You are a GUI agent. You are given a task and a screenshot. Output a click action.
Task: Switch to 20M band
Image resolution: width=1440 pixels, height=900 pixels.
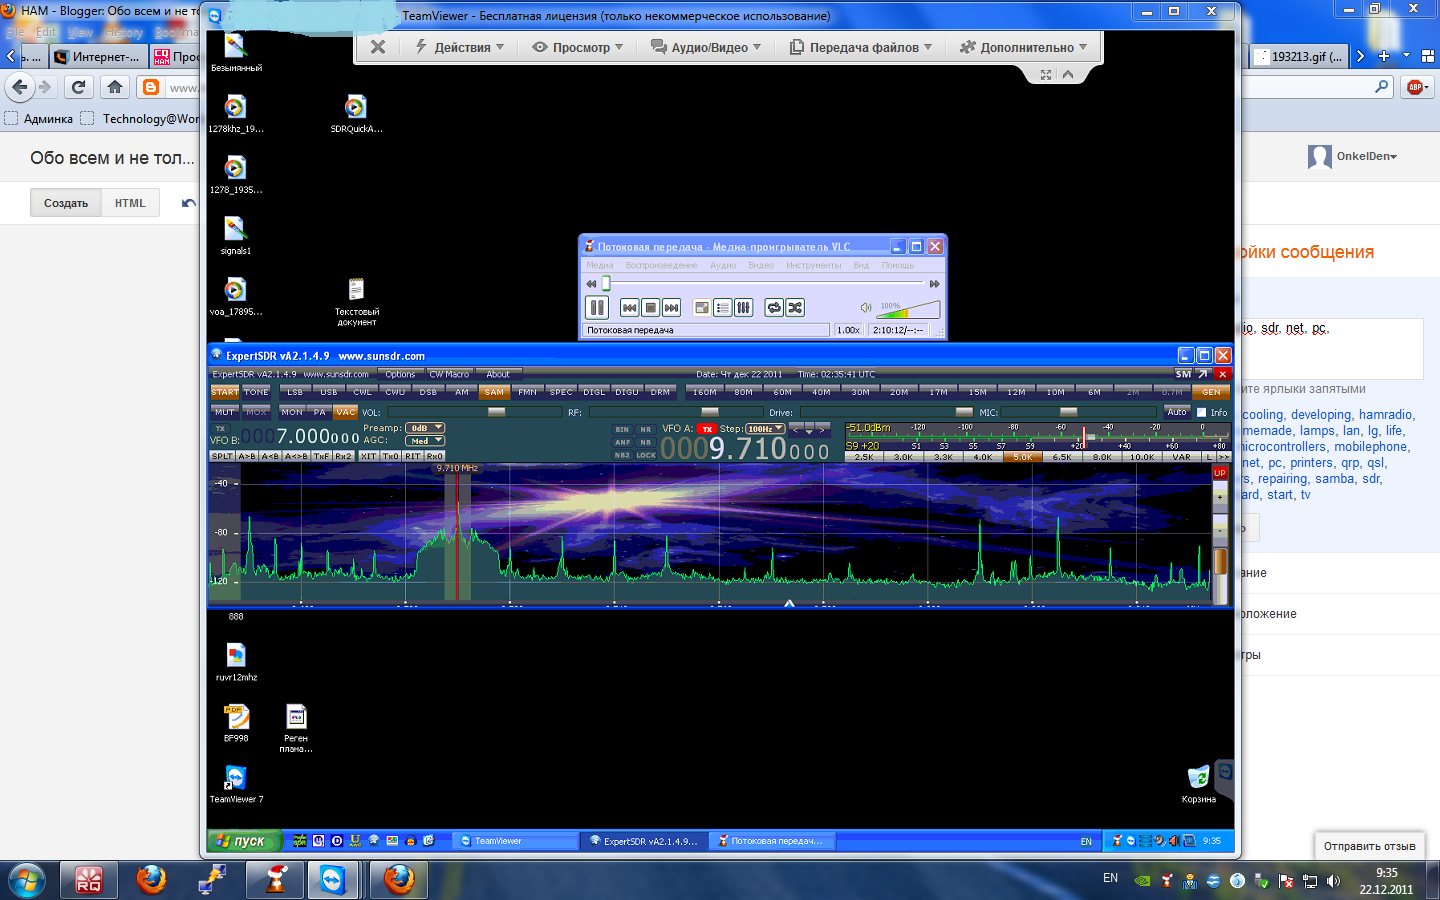pos(899,392)
